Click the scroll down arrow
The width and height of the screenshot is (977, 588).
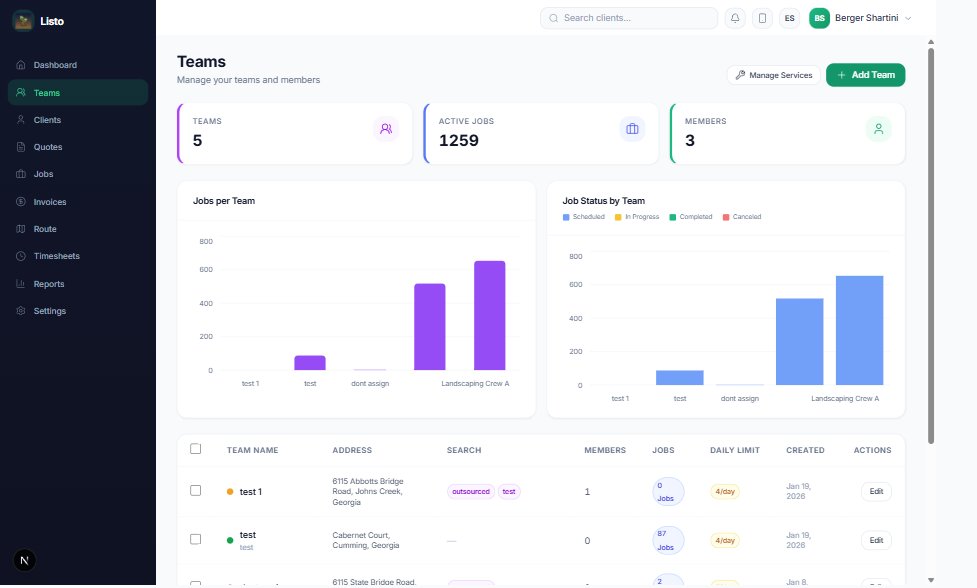(x=931, y=580)
